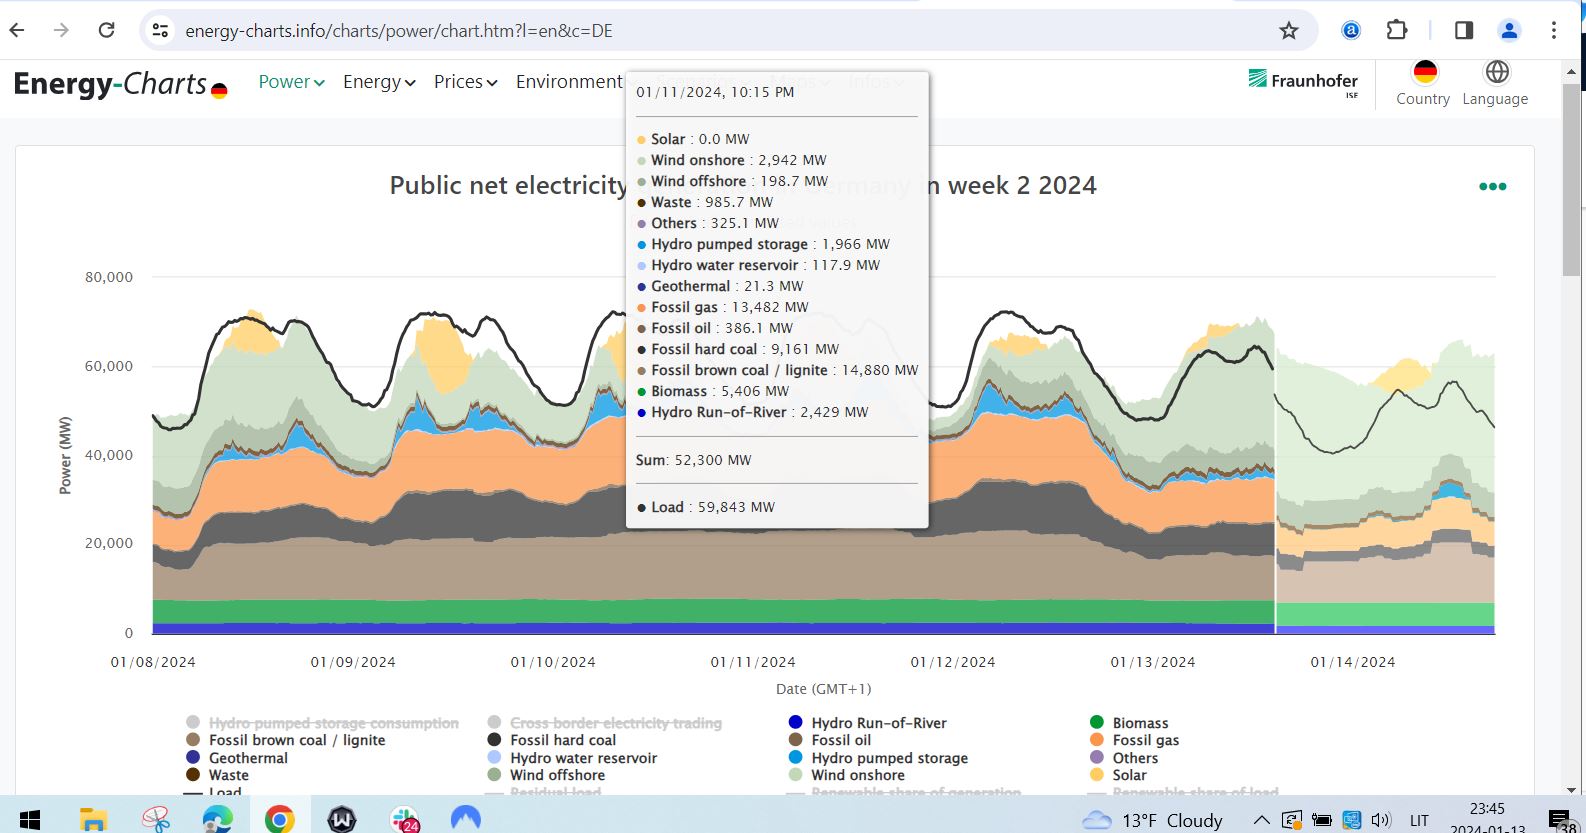Click 'Date (GMT+1)' axis title
This screenshot has width=1586, height=833.
click(823, 689)
